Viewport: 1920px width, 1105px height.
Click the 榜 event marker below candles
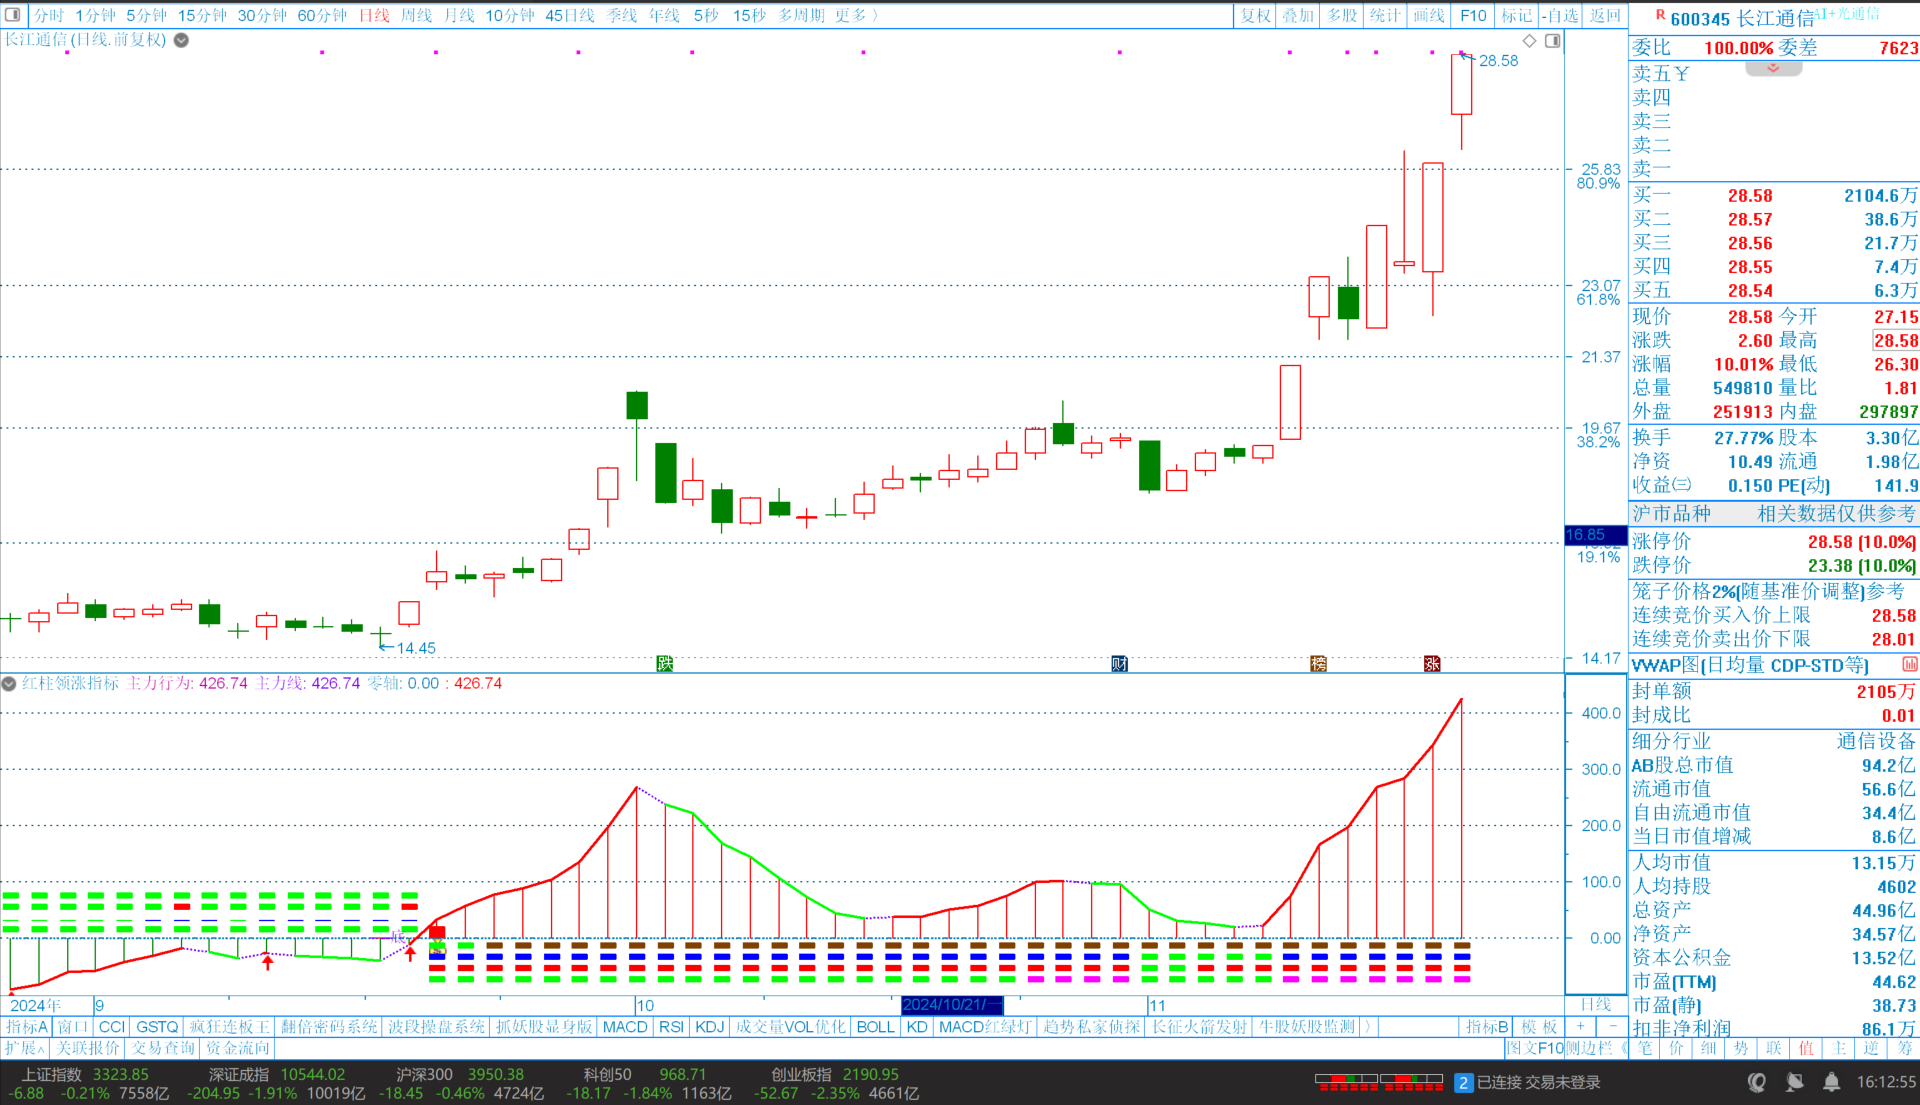(x=1318, y=663)
